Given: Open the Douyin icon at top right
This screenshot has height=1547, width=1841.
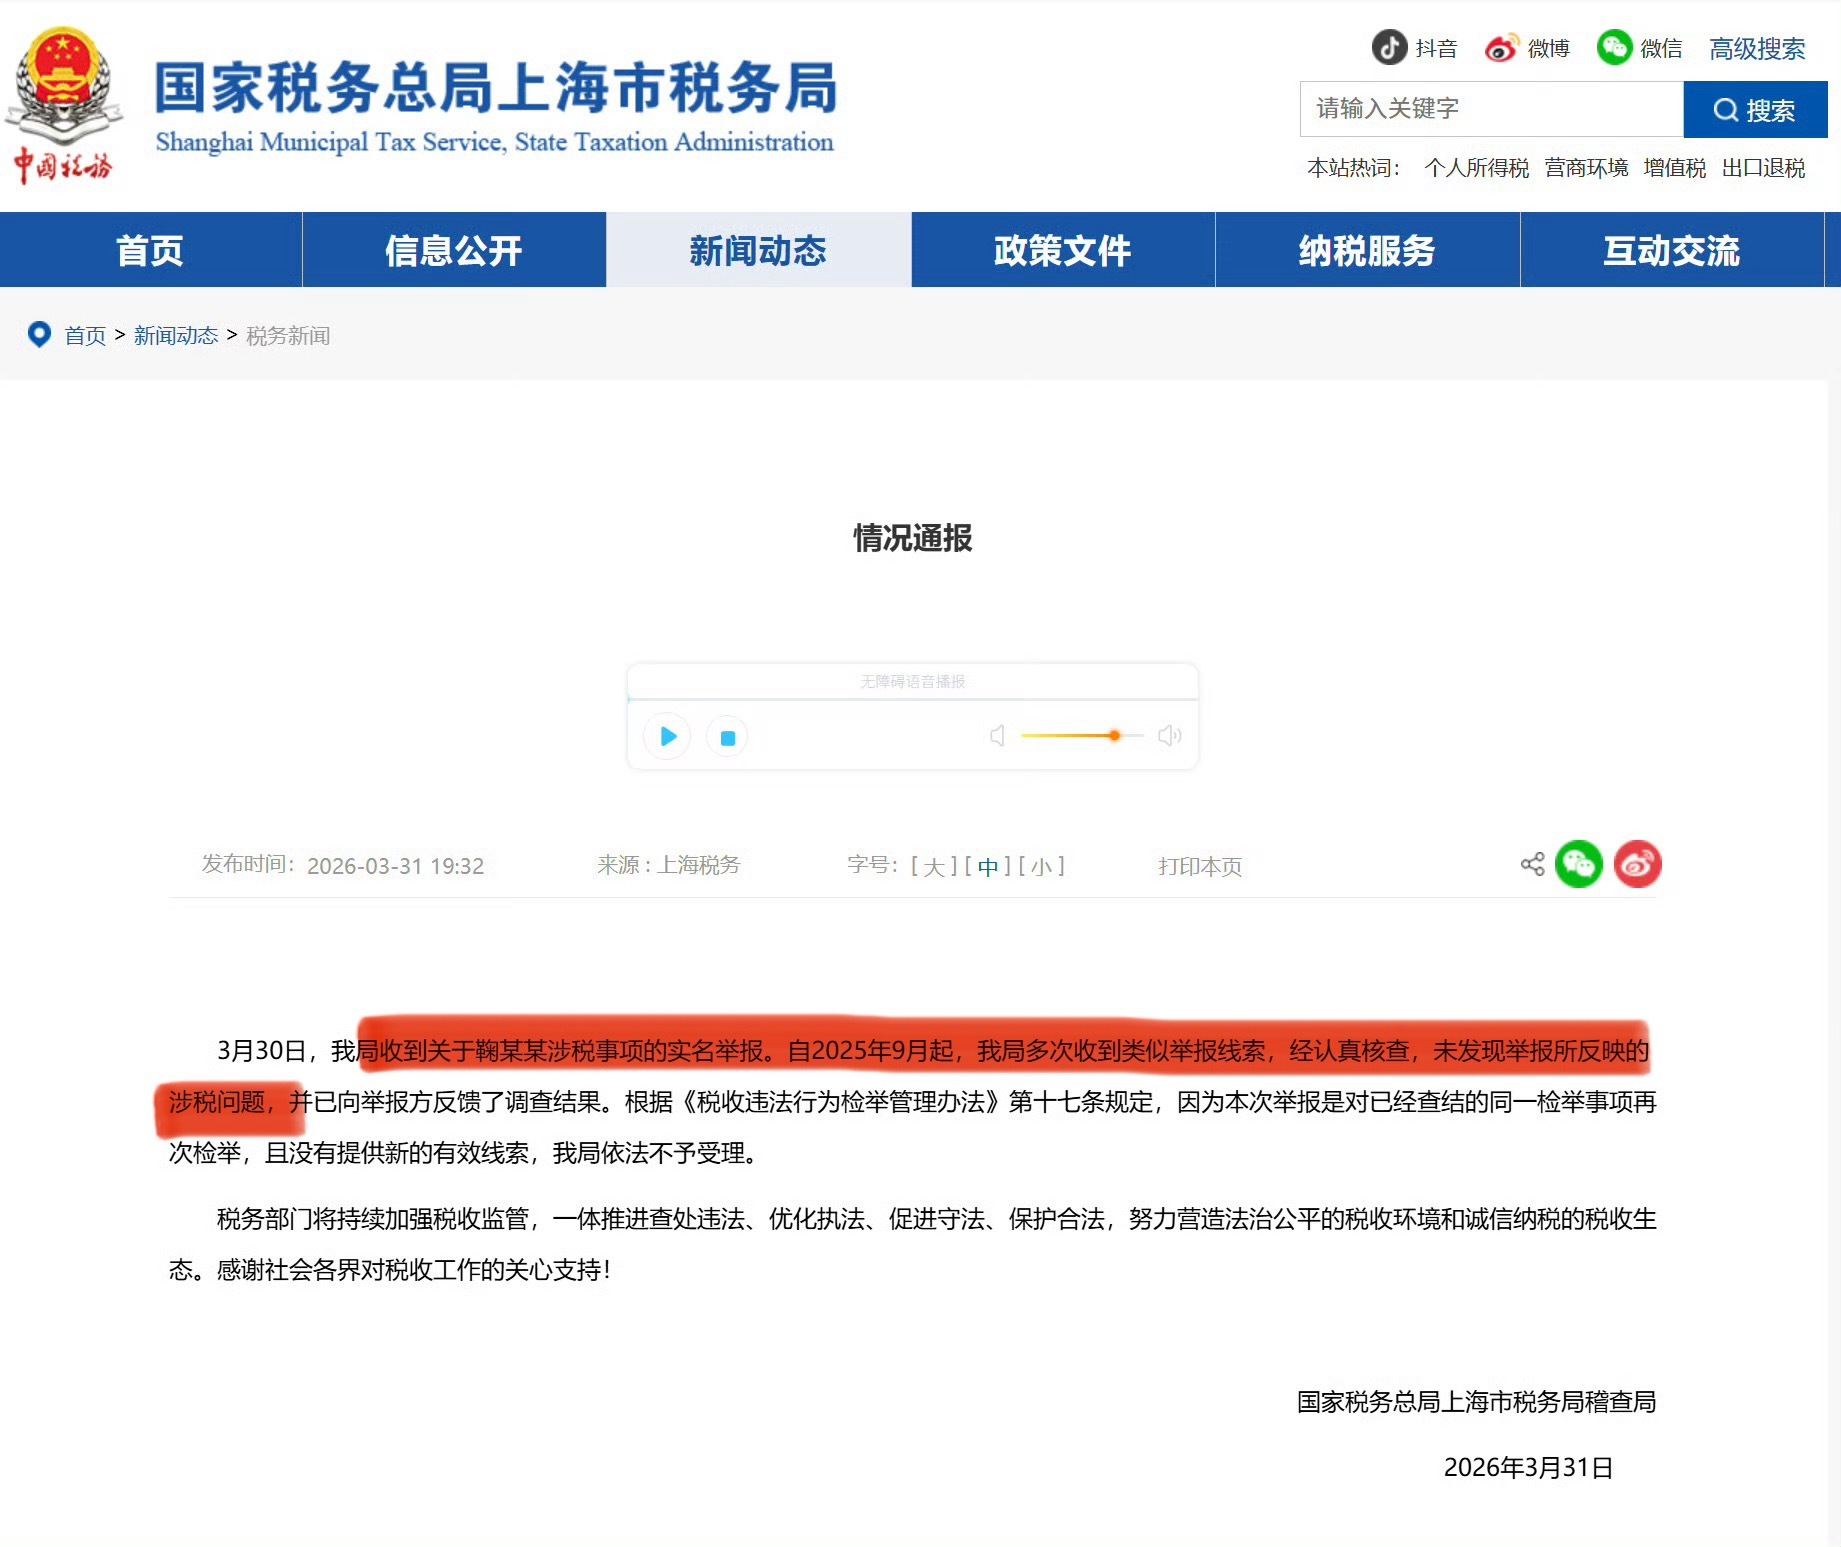Looking at the screenshot, I should point(1390,47).
